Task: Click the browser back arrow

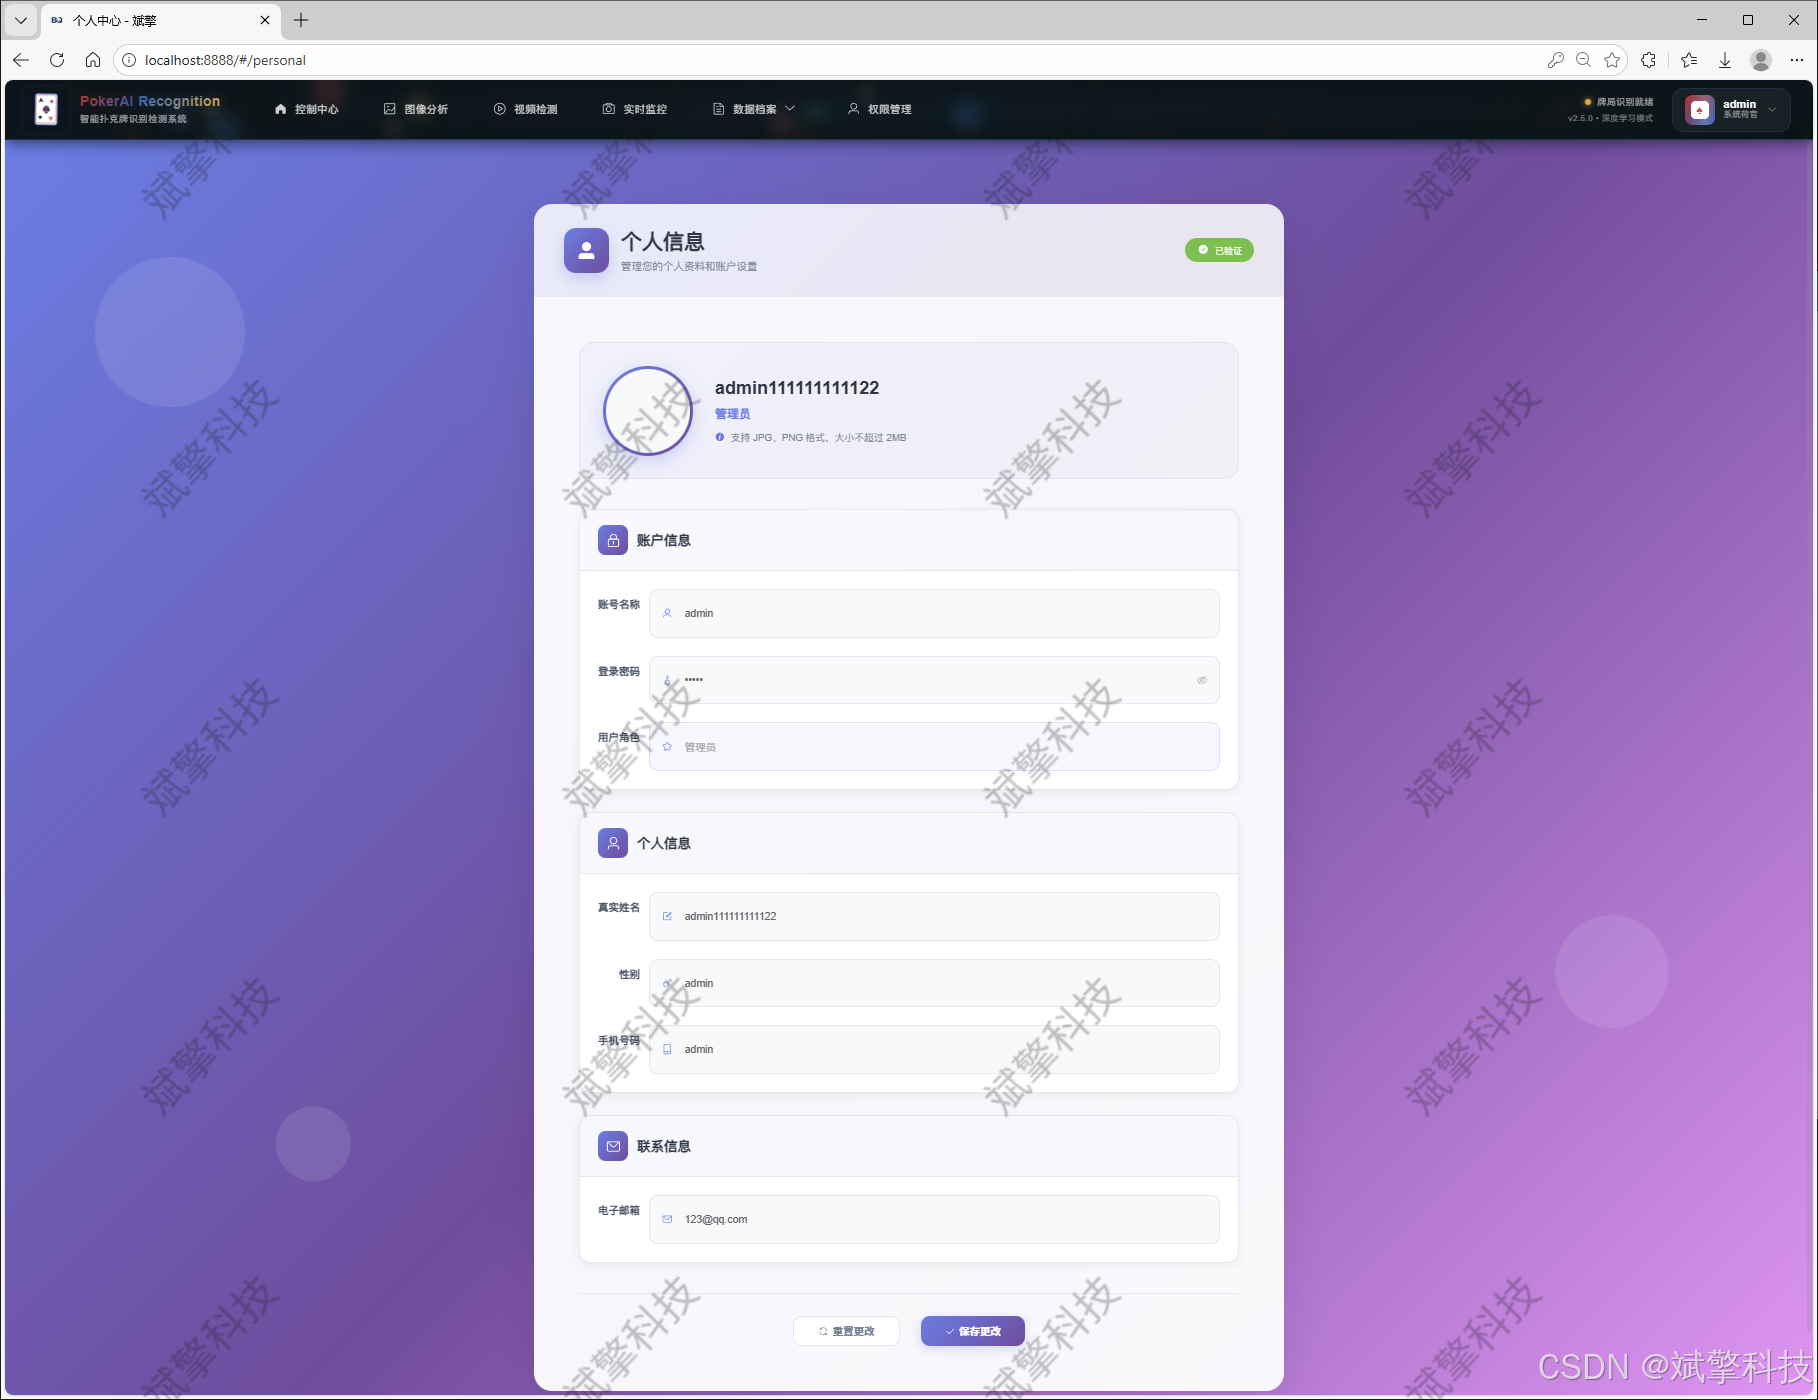Action: pyautogui.click(x=21, y=60)
